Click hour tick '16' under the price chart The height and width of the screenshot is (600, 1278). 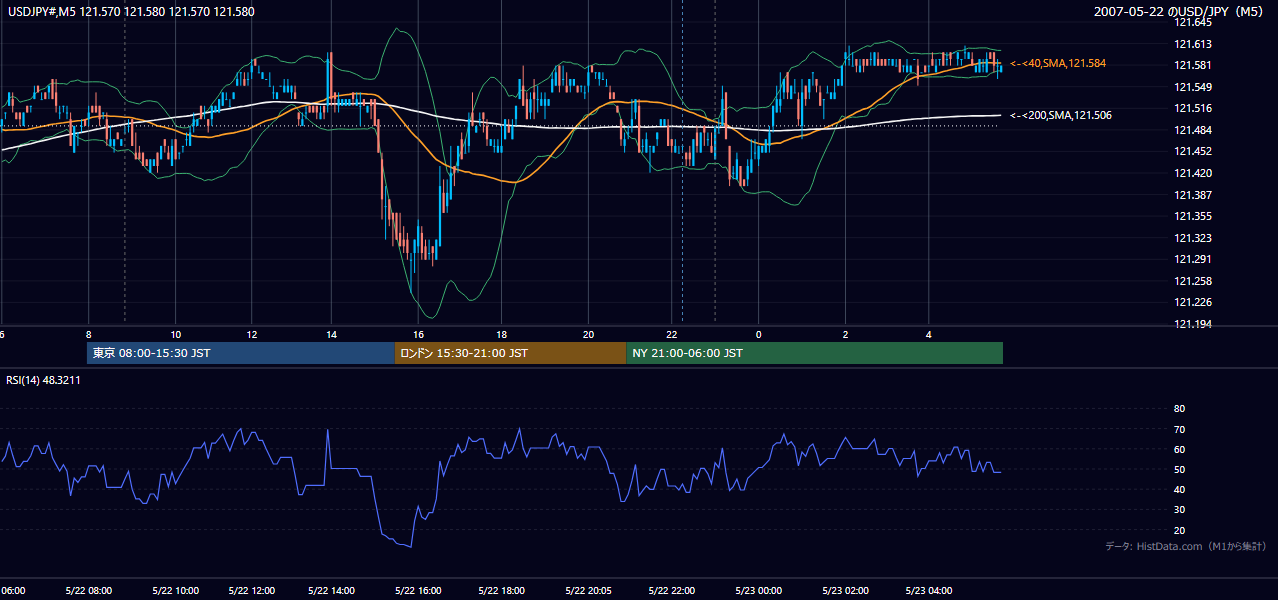point(419,334)
